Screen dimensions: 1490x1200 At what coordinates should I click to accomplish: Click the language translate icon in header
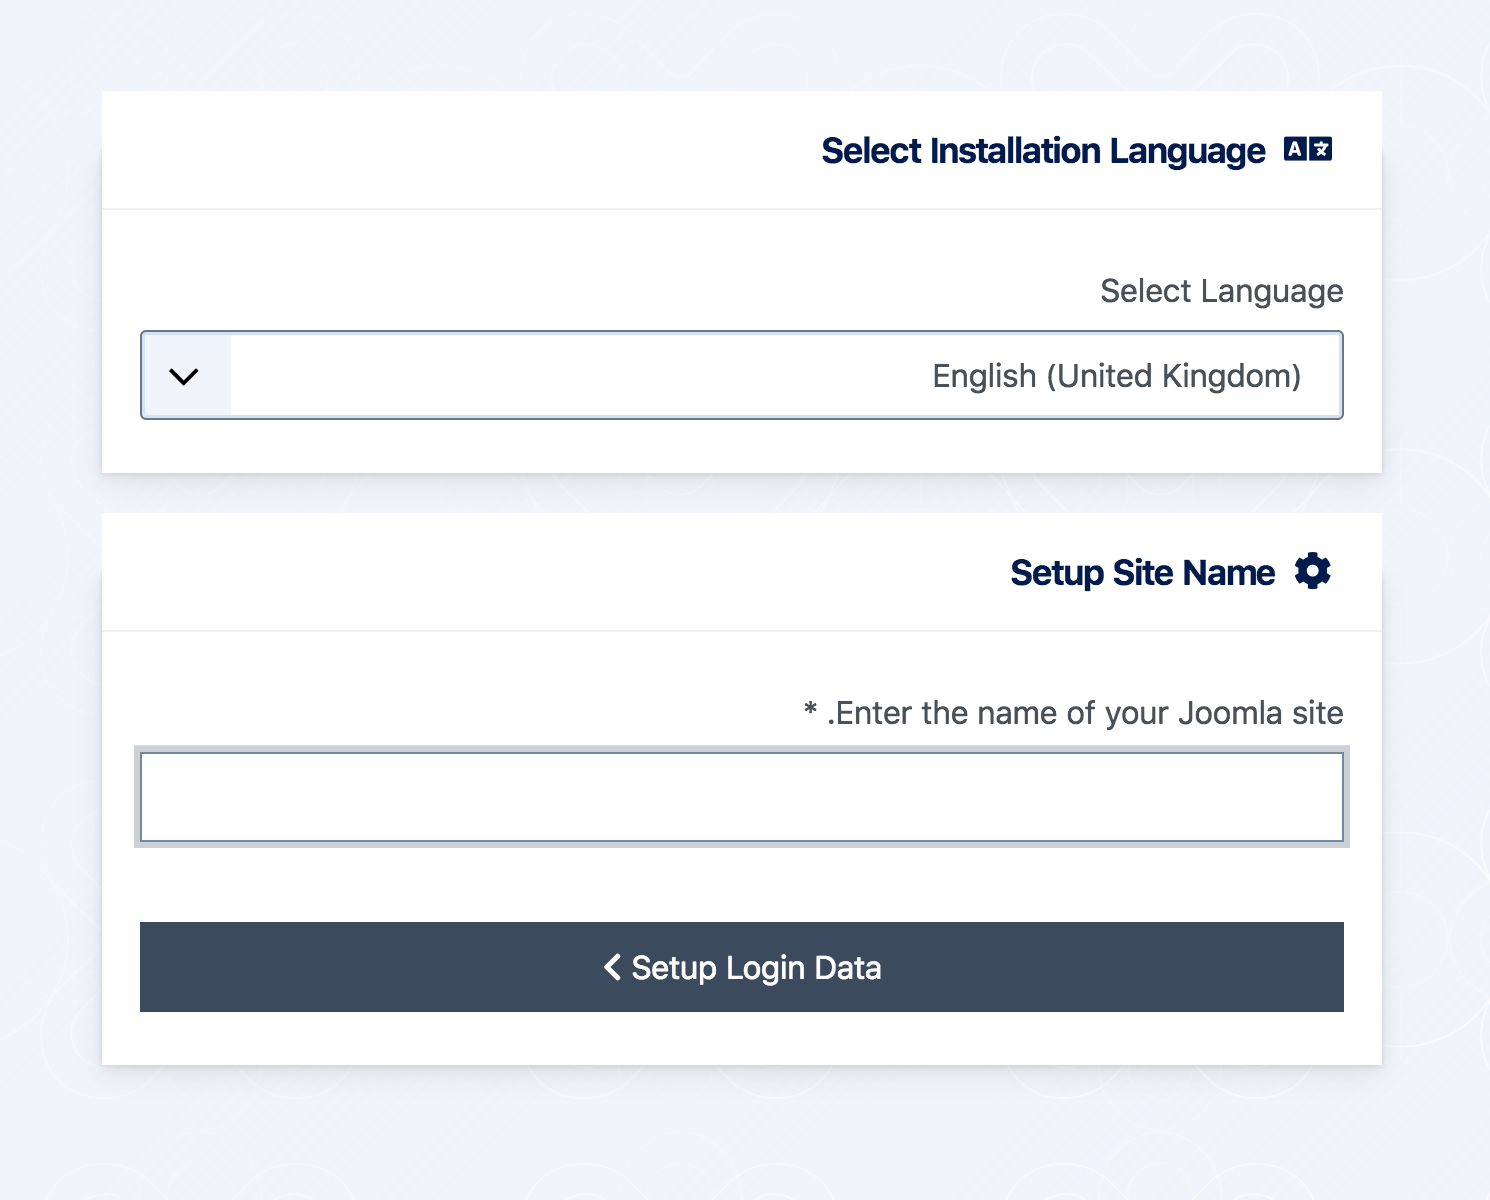point(1308,149)
